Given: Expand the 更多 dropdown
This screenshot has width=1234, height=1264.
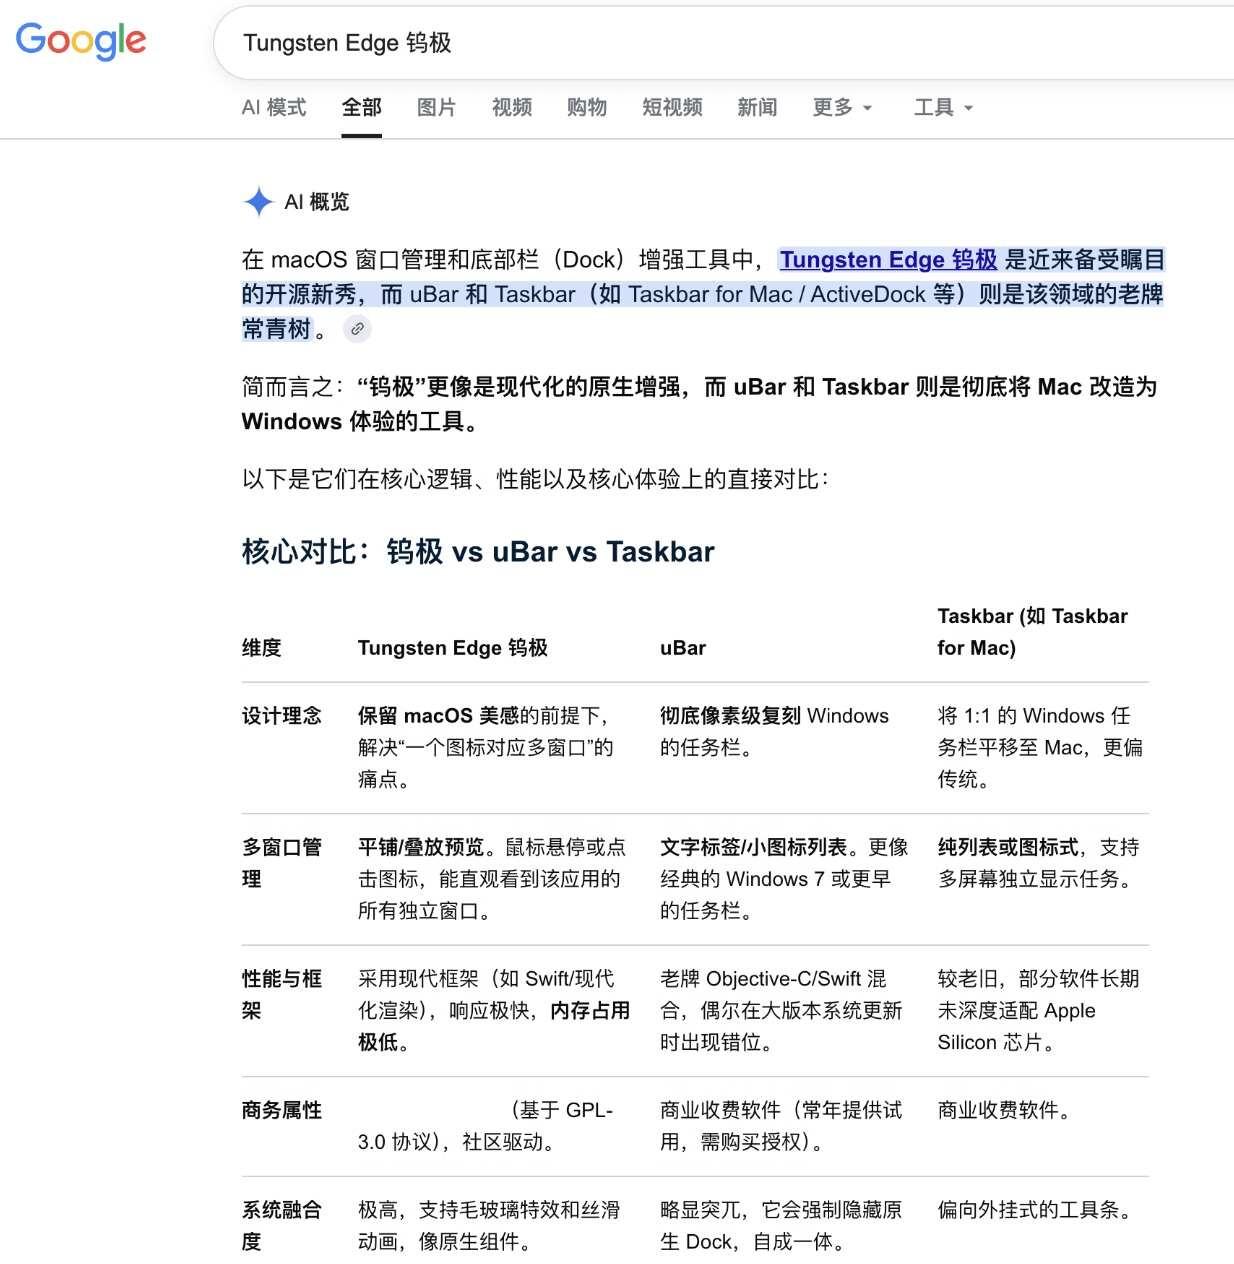Looking at the screenshot, I should tap(842, 107).
